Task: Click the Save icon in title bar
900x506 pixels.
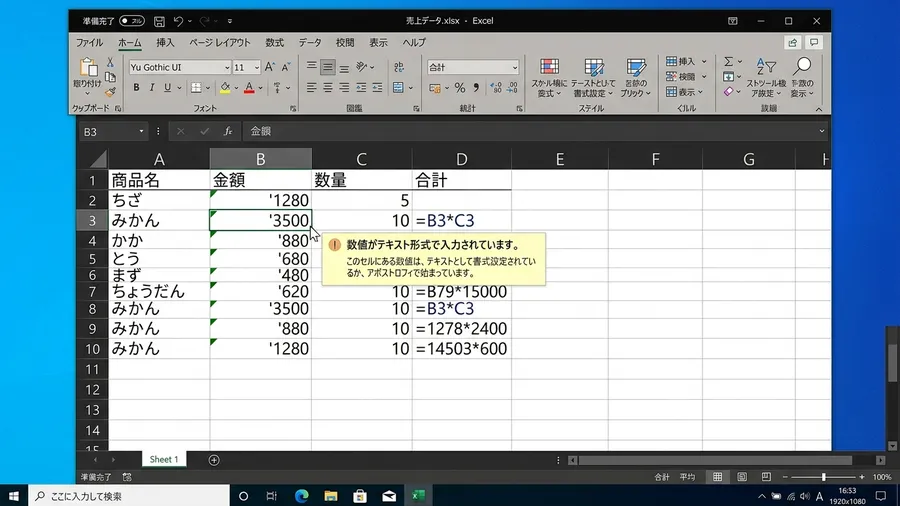Action: [159, 21]
